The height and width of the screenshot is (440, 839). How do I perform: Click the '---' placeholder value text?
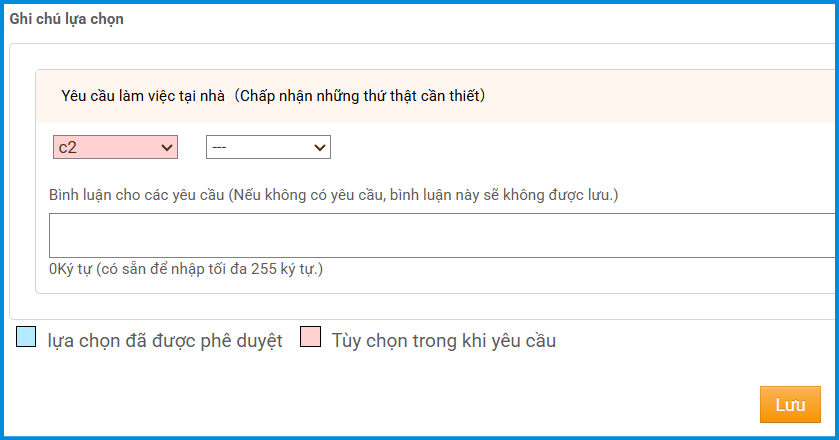point(219,147)
